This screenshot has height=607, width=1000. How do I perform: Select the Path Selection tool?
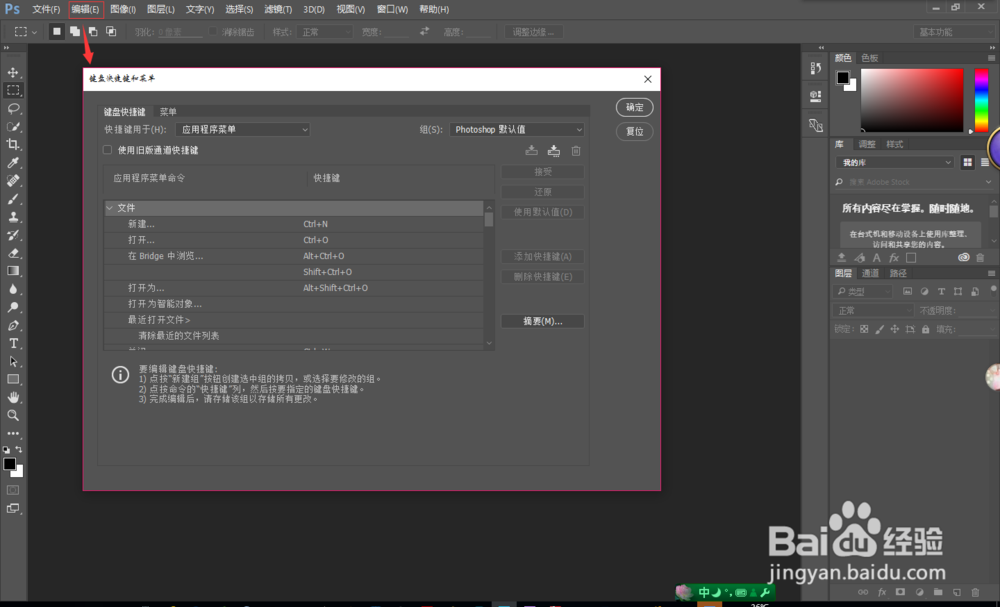[x=13, y=361]
